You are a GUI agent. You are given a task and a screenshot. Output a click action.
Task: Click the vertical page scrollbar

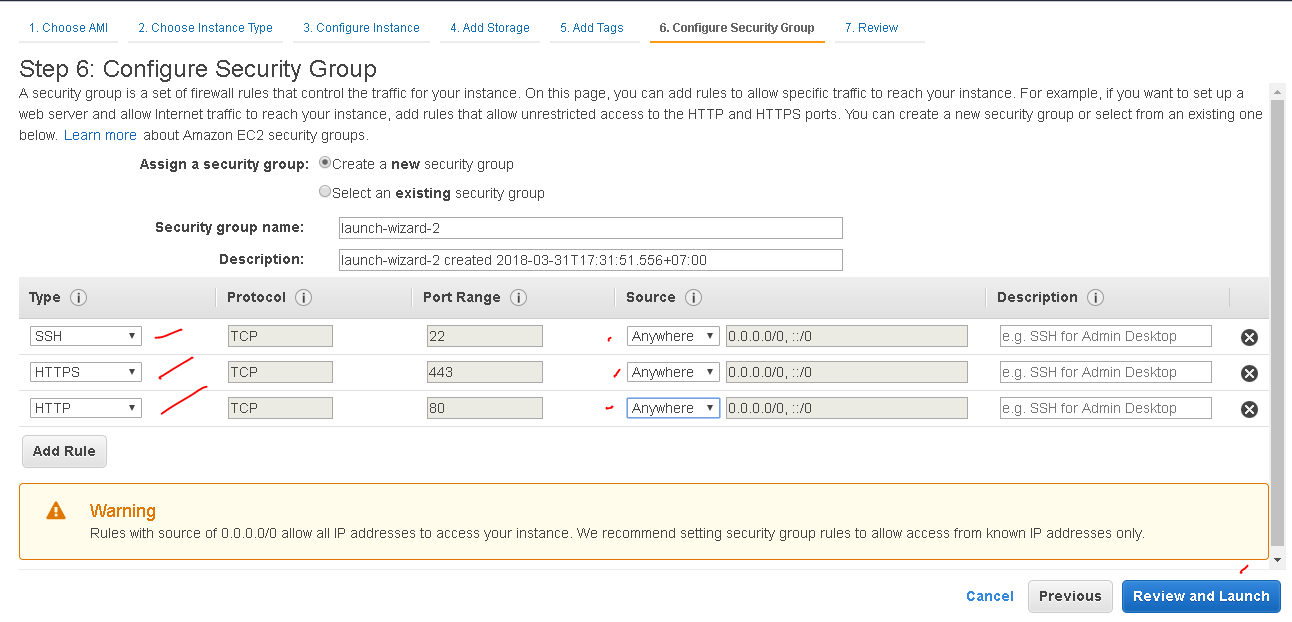1277,320
